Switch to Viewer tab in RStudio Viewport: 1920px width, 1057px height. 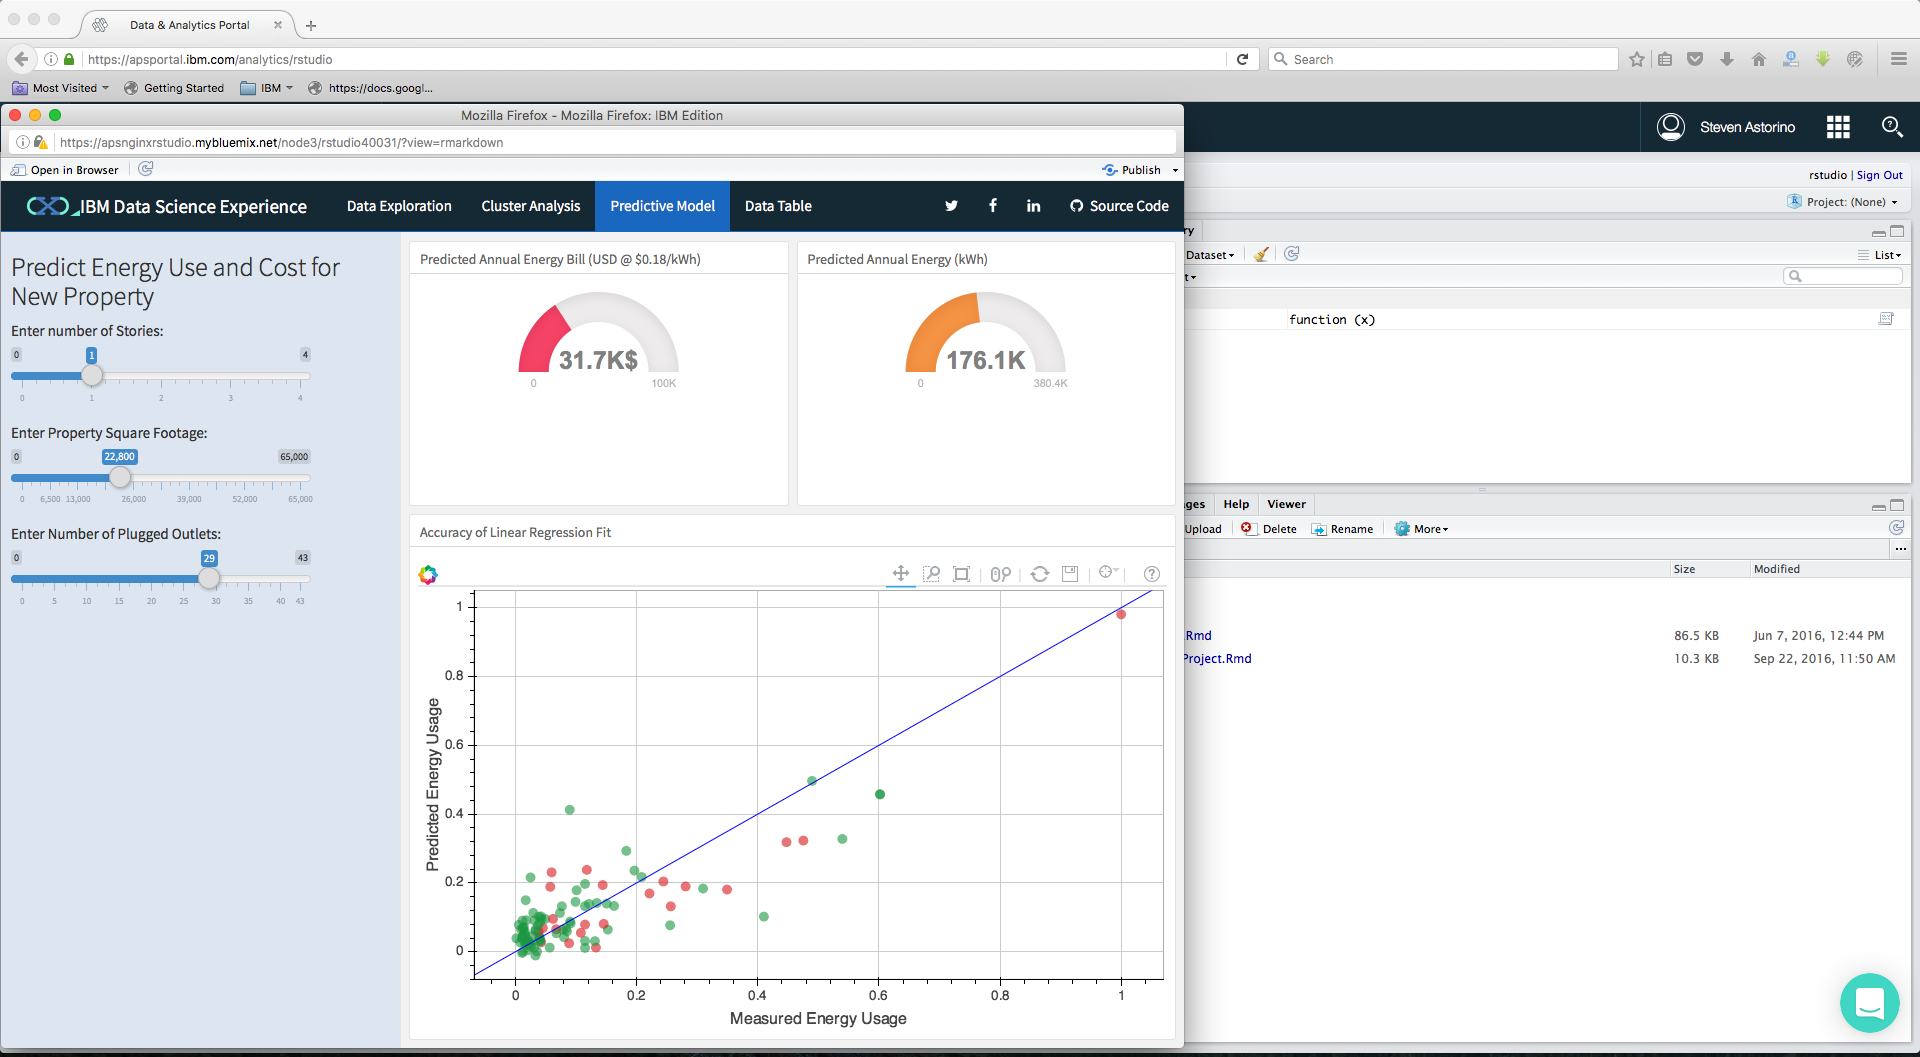tap(1286, 504)
